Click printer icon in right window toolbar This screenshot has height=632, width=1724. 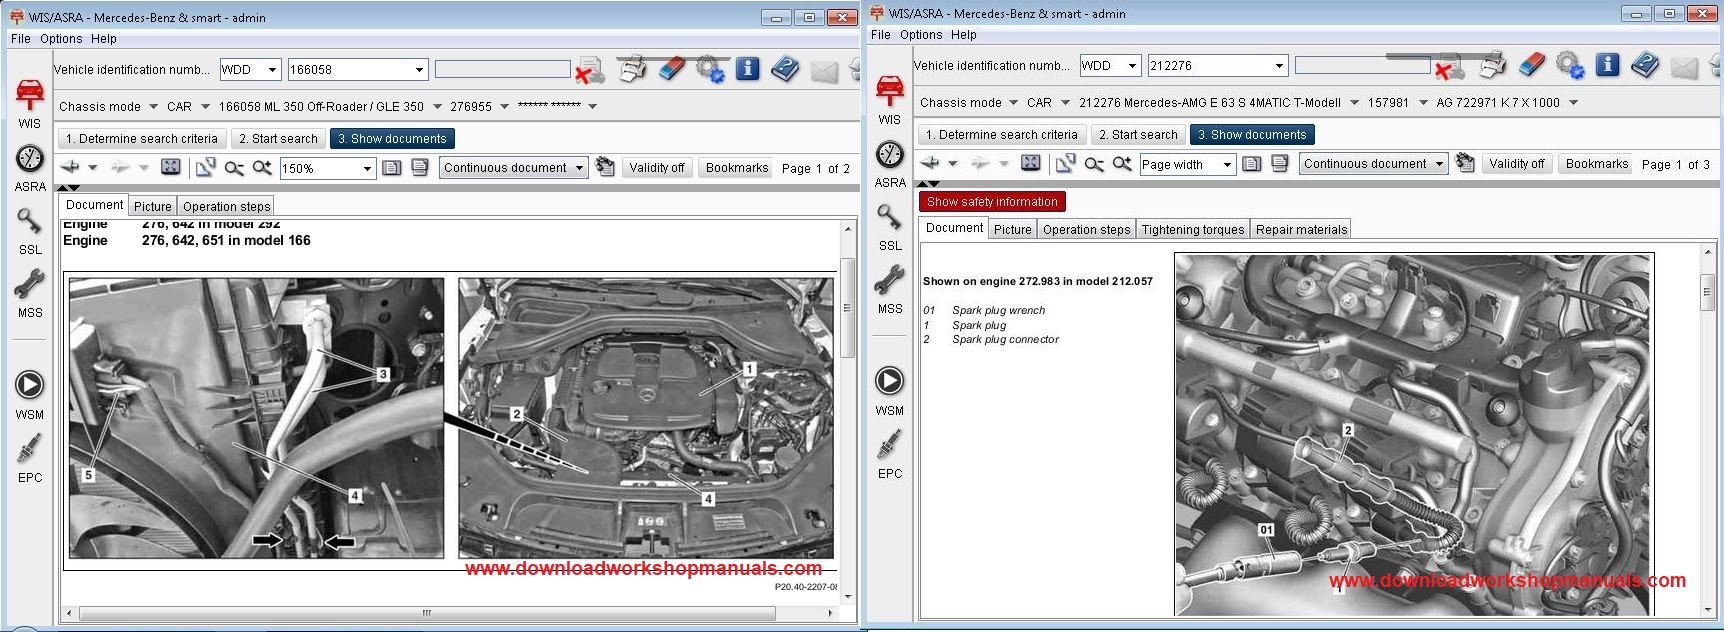1492,65
